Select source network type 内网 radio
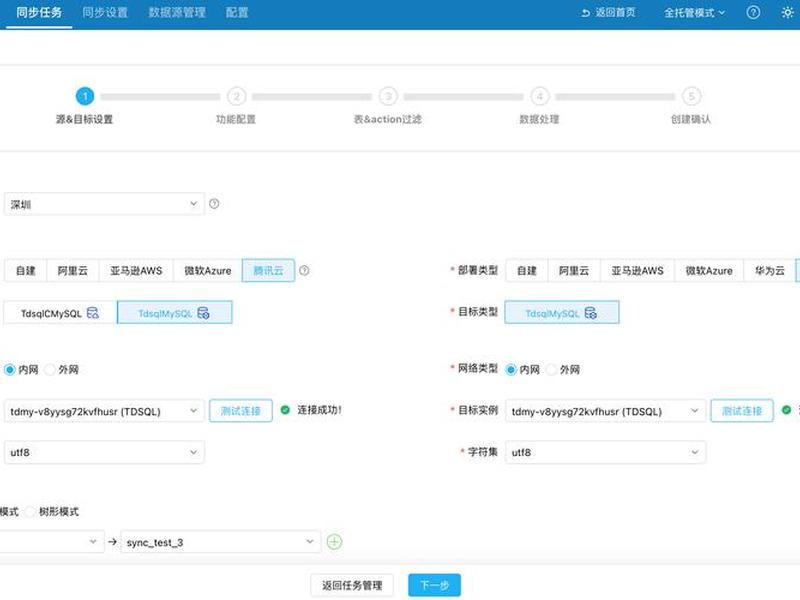 click(10, 369)
